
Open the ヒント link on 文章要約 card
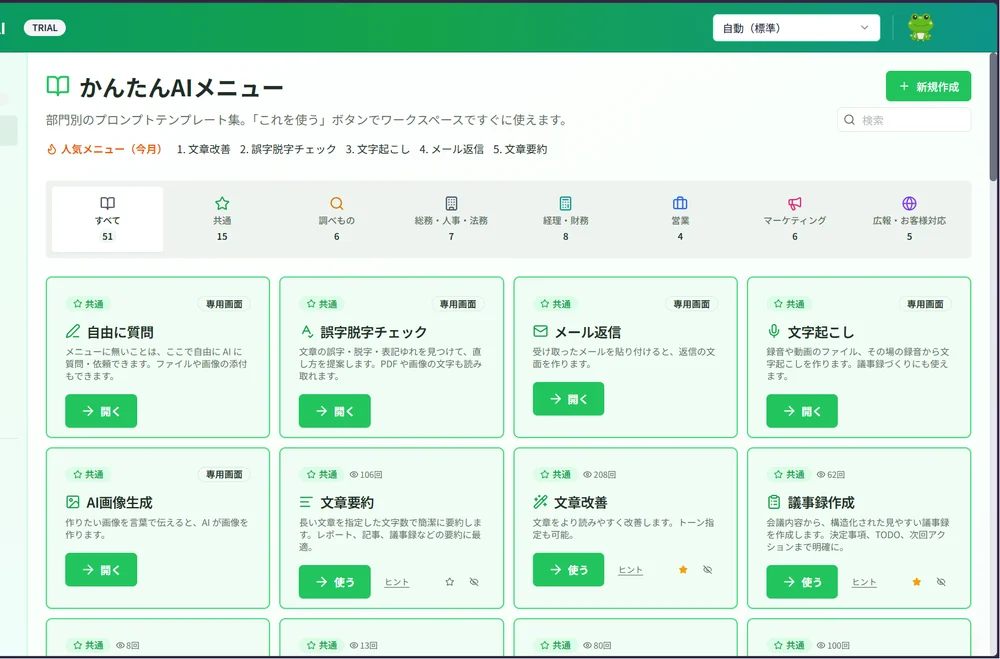pyautogui.click(x=397, y=582)
